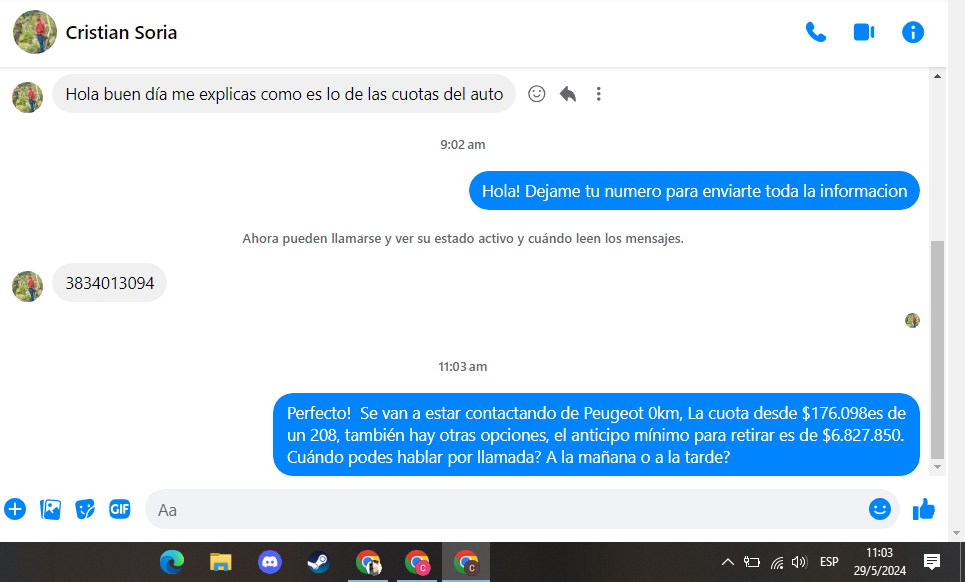Open the plus menu for more actions
The image size is (965, 582).
tap(15, 509)
